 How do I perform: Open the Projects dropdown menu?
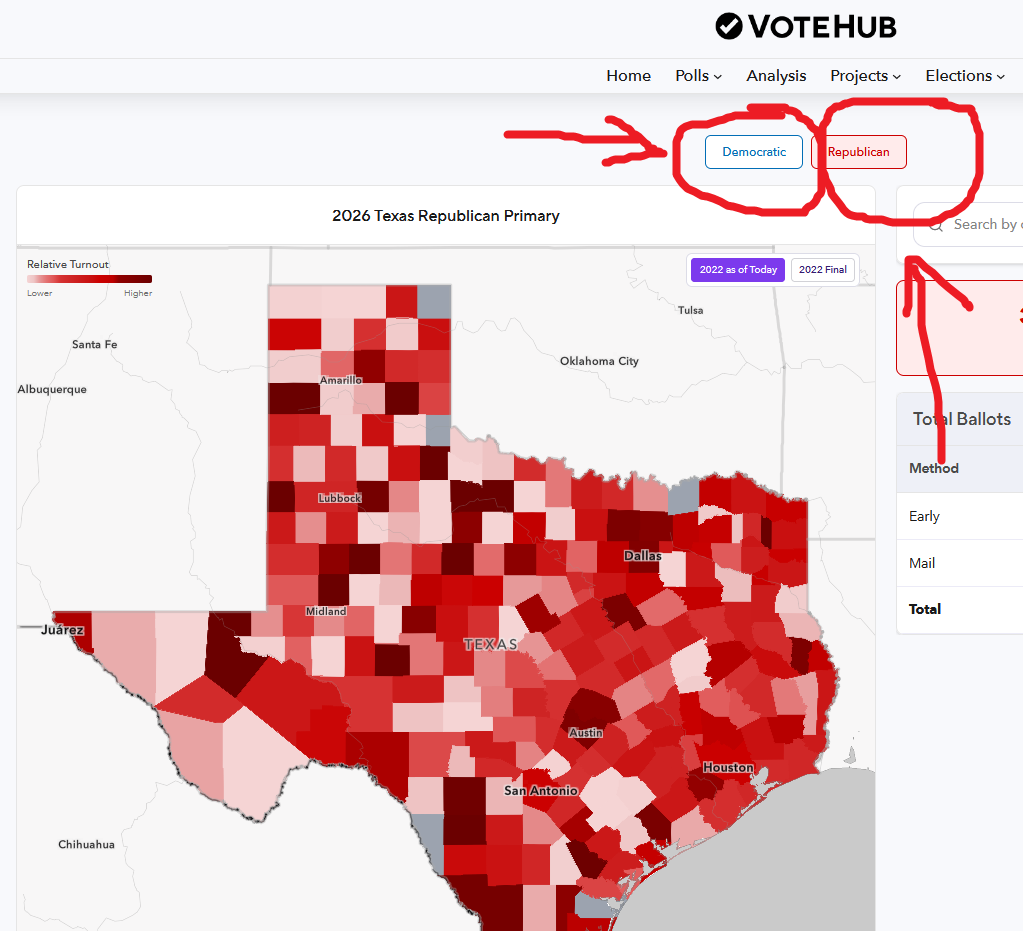[x=865, y=76]
